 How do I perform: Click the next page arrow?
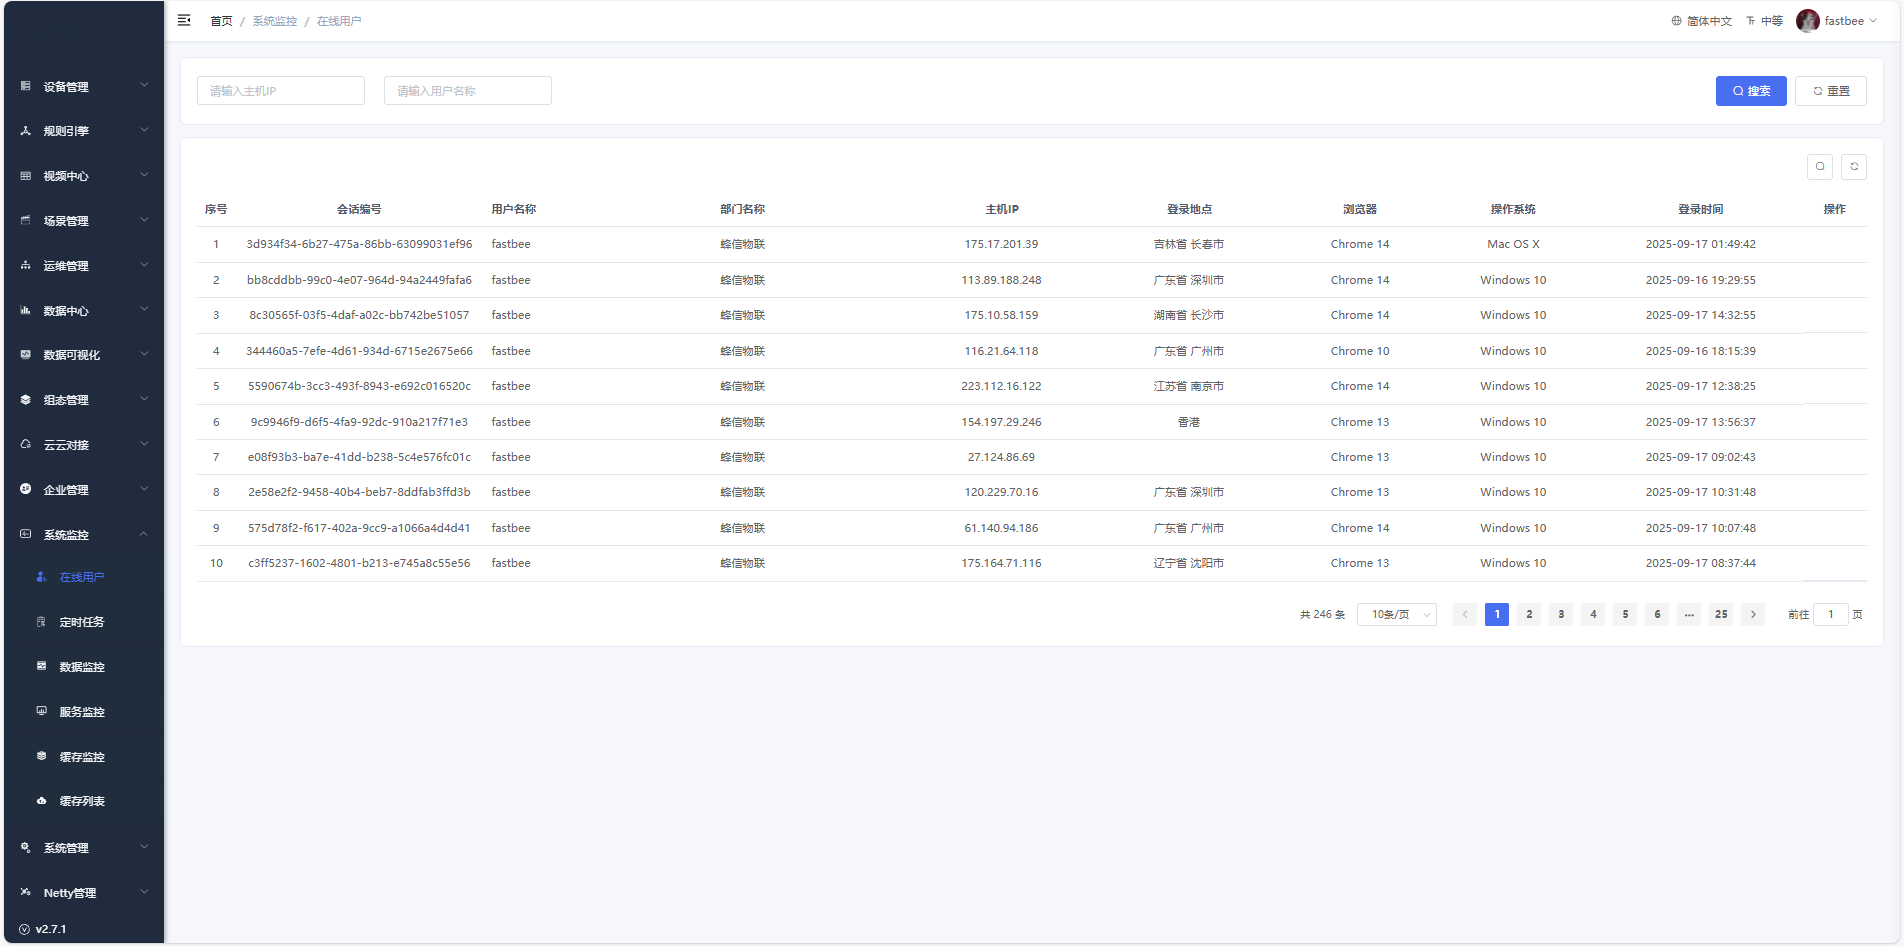pyautogui.click(x=1753, y=615)
